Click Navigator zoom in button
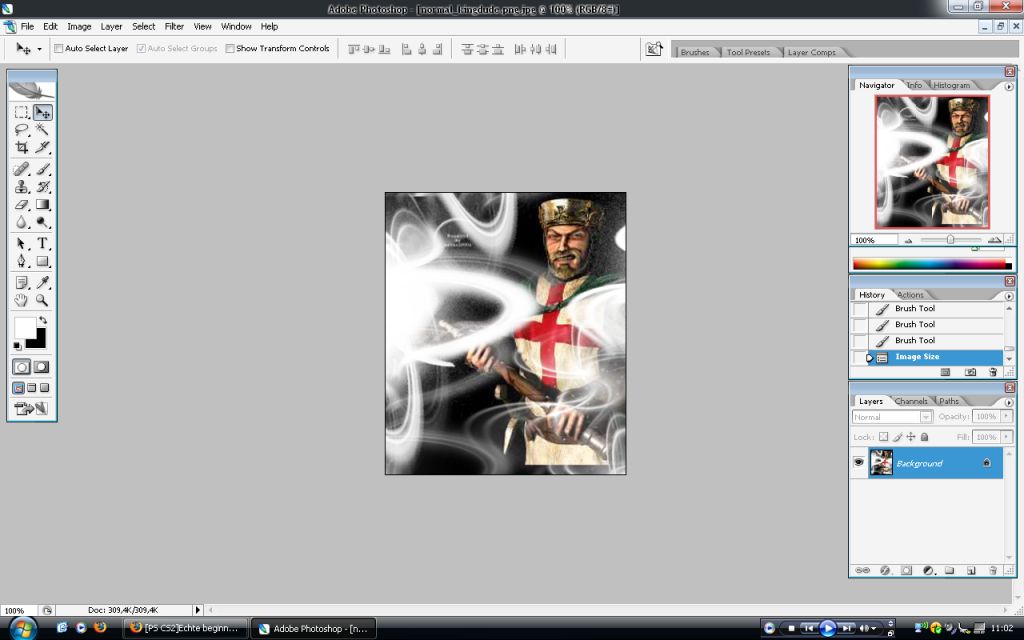Viewport: 1024px width, 640px height. (994, 240)
